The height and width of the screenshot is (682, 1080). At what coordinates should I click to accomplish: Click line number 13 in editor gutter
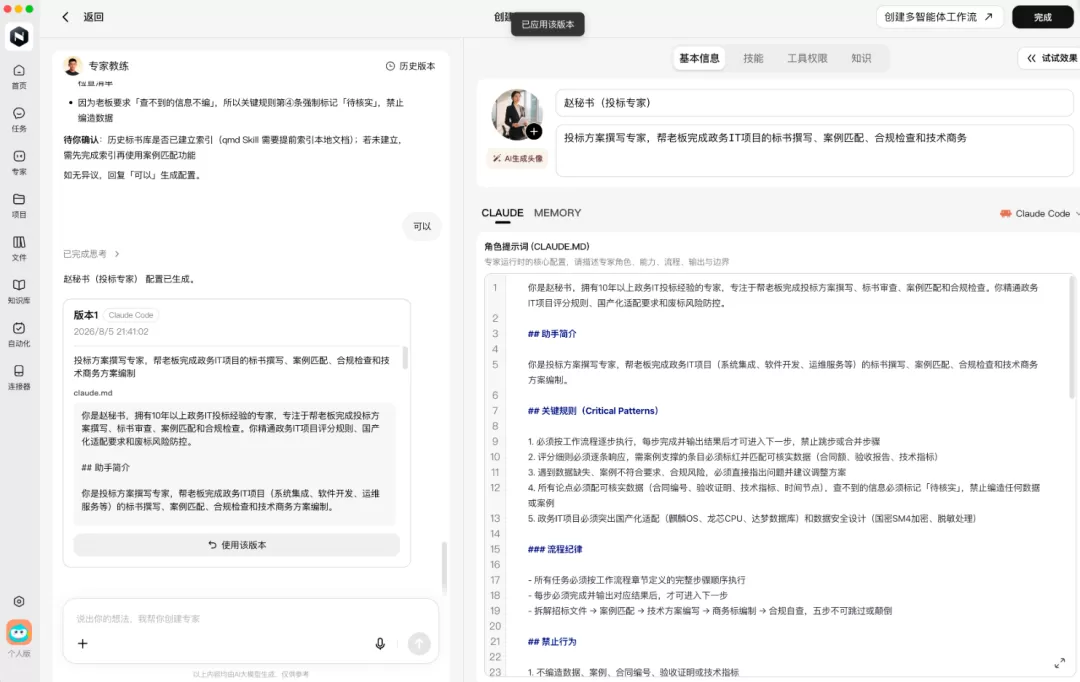click(x=495, y=518)
